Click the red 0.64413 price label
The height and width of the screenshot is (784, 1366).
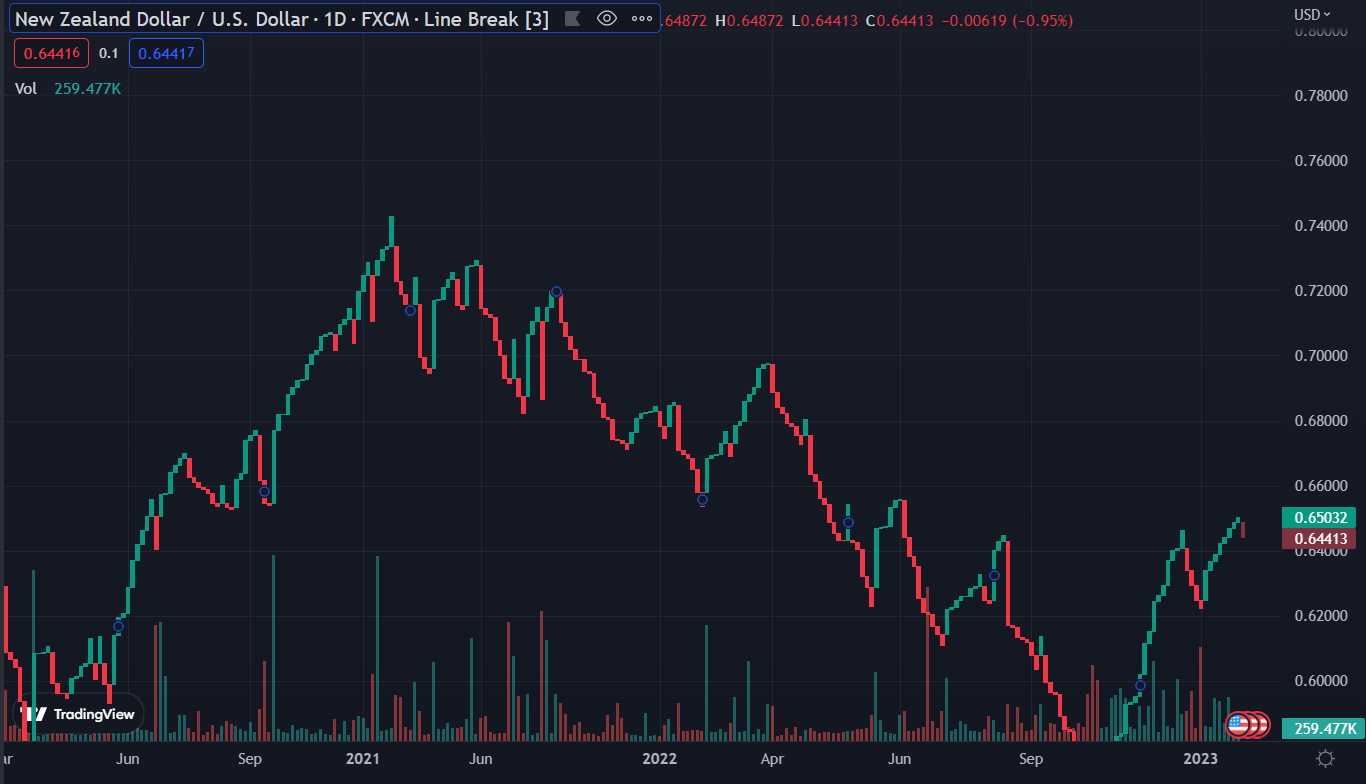(1320, 539)
